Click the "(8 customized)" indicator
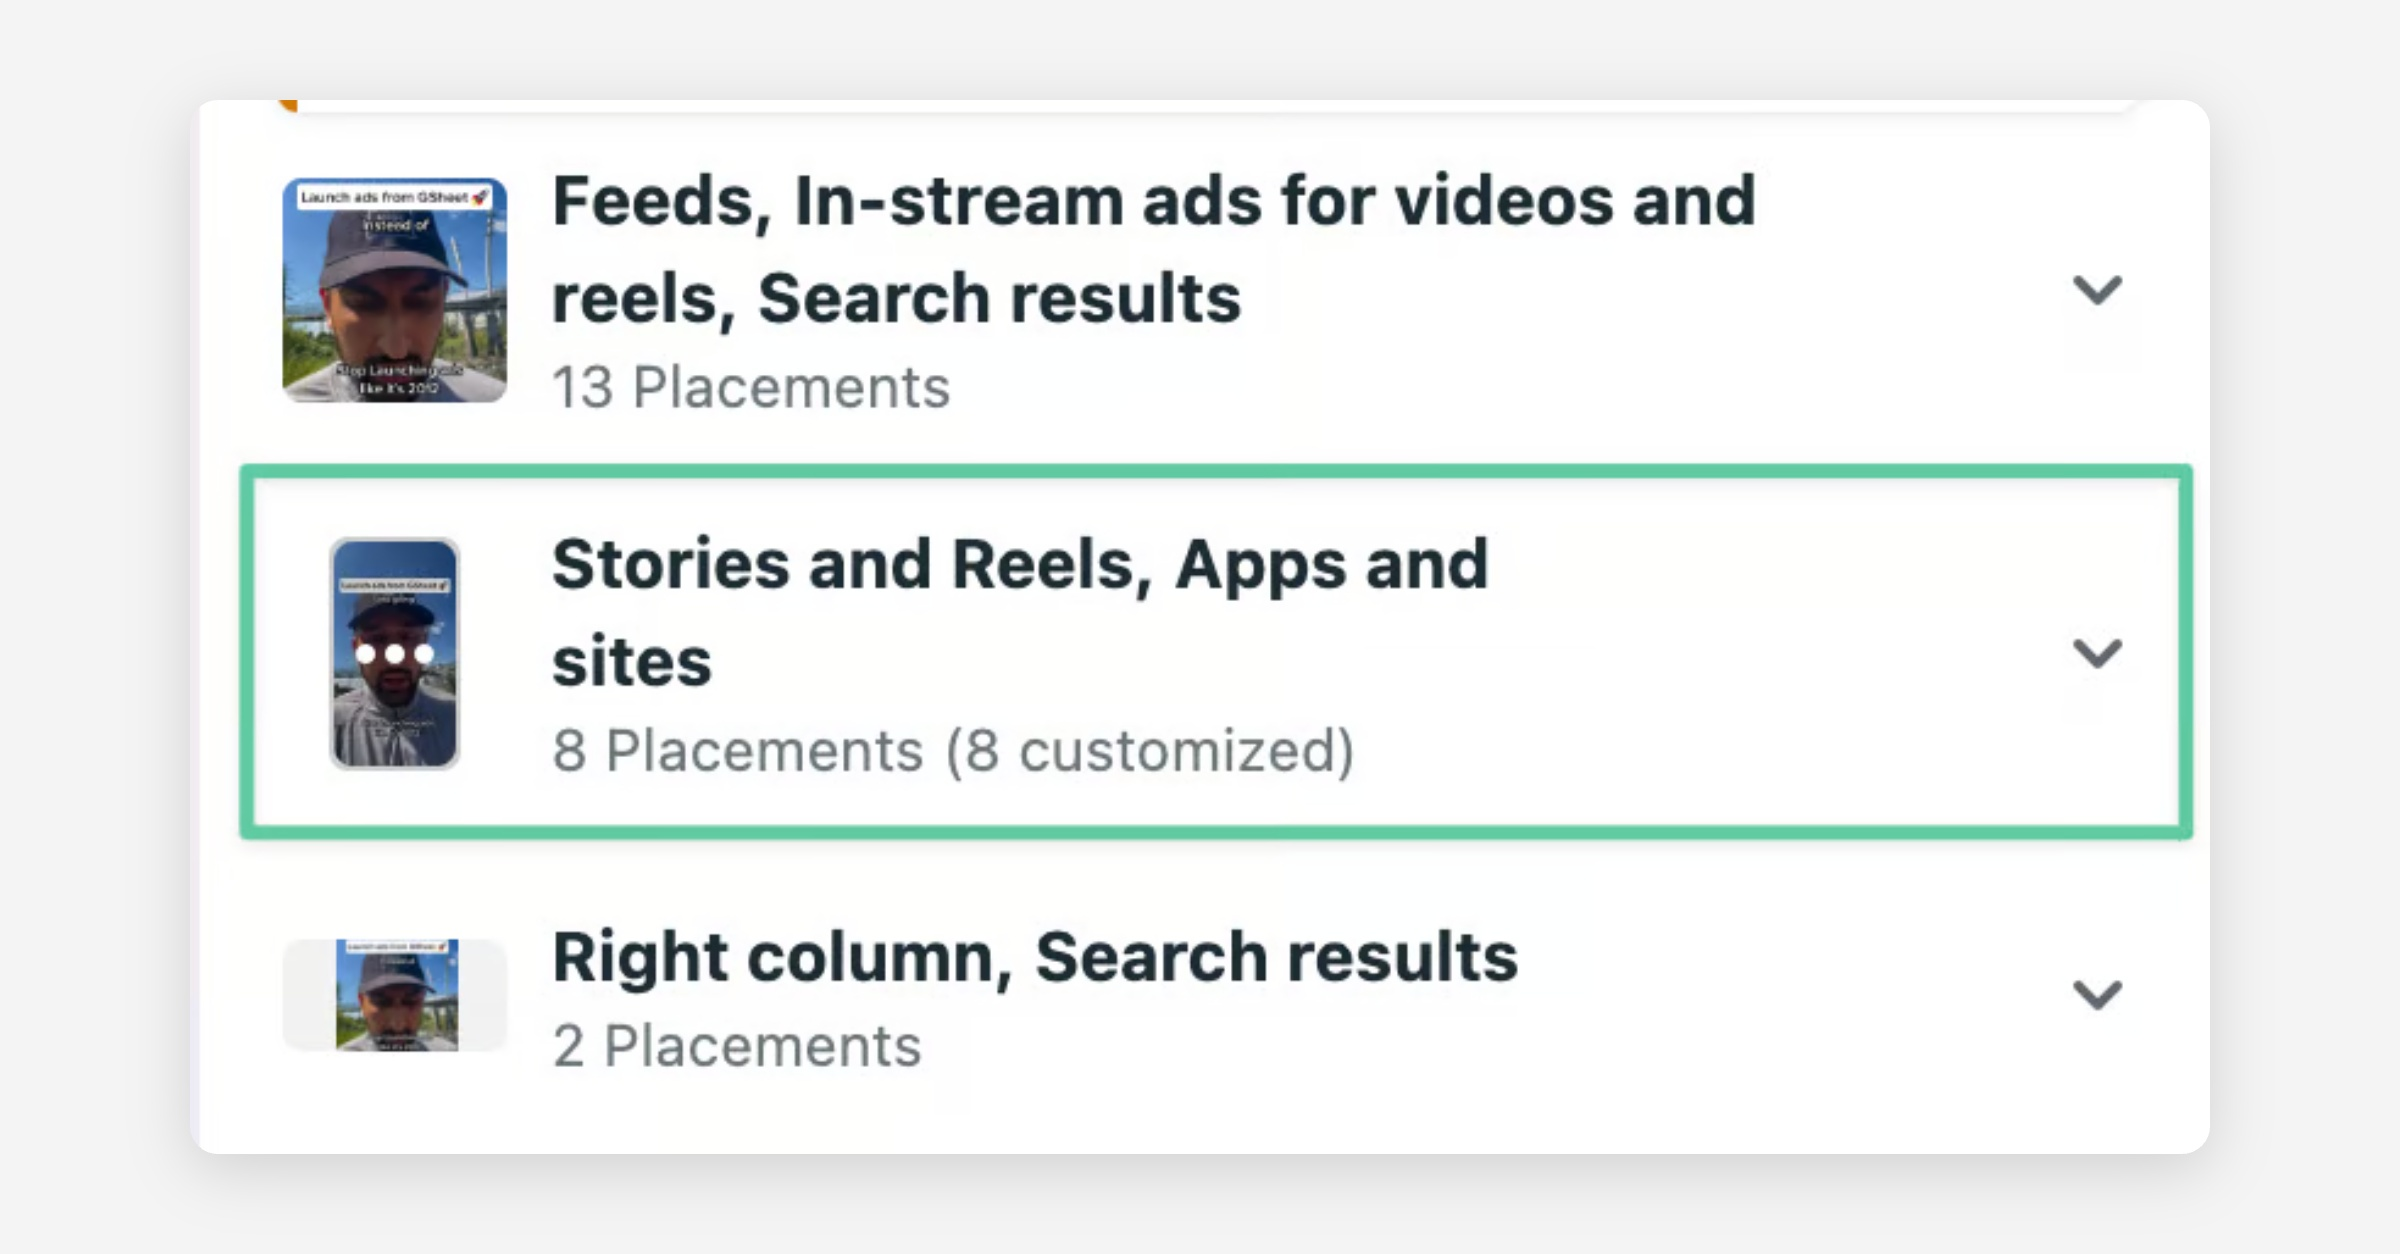This screenshot has width=2400, height=1254. click(1150, 751)
